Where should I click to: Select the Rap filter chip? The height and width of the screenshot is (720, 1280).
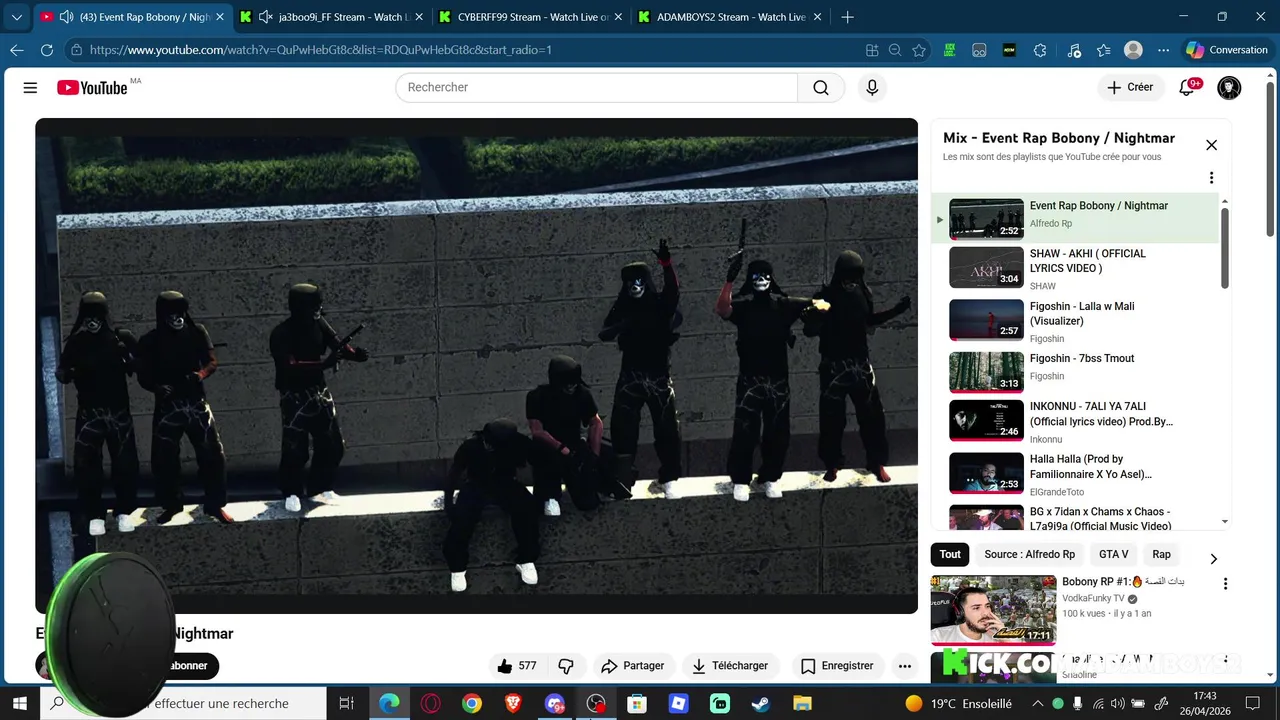click(1161, 554)
